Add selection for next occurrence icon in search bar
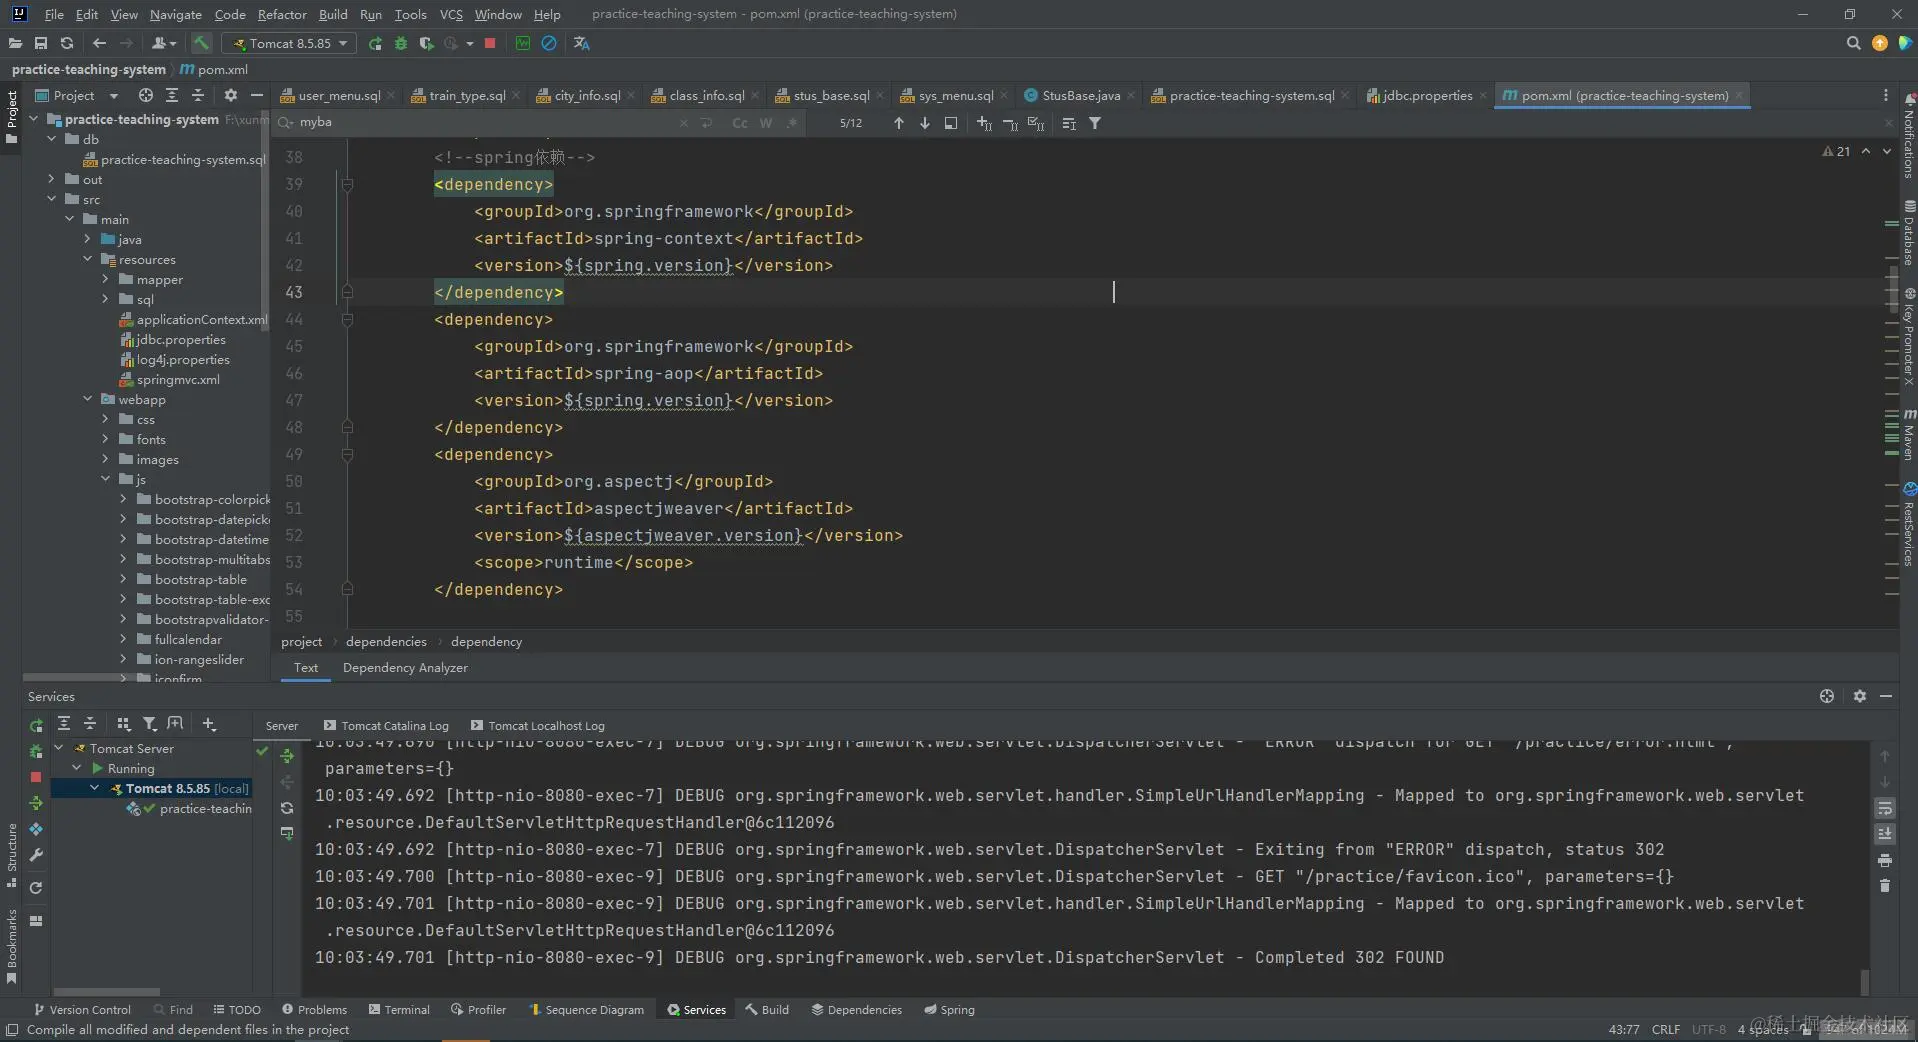Image resolution: width=1918 pixels, height=1042 pixels. pos(984,123)
